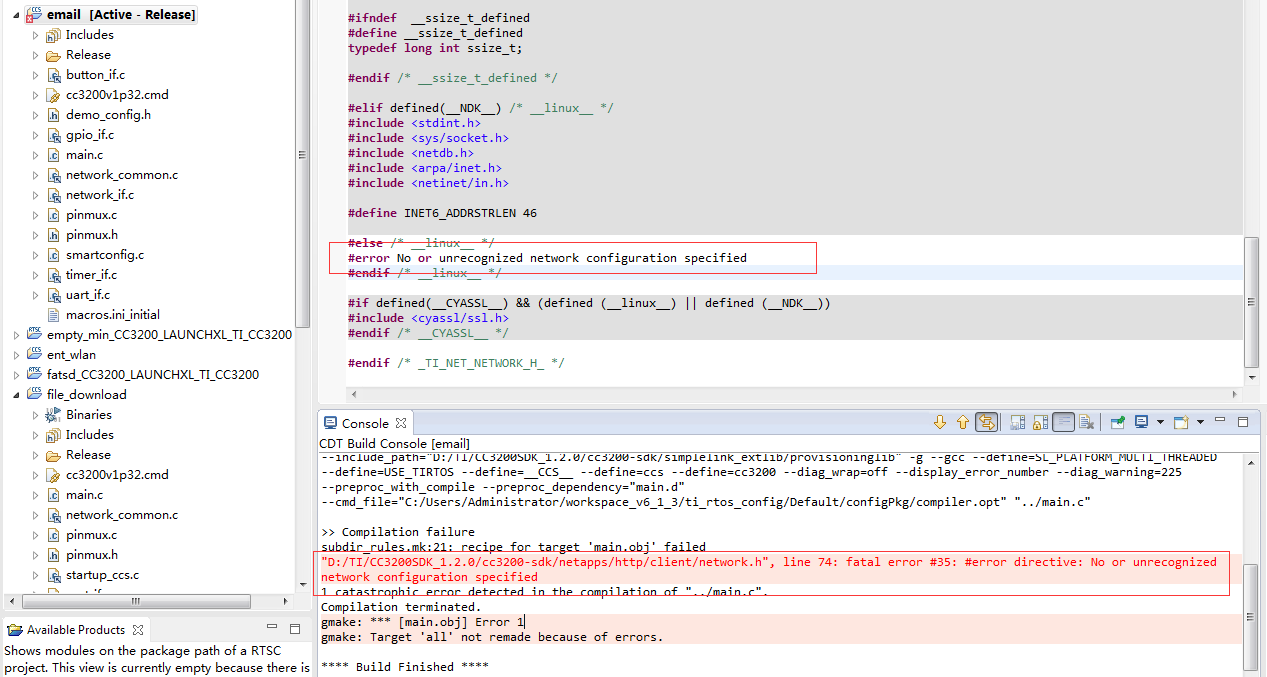Click the cc3200v1p32.cmd file icon in email
1267x677 pixels.
click(x=53, y=95)
